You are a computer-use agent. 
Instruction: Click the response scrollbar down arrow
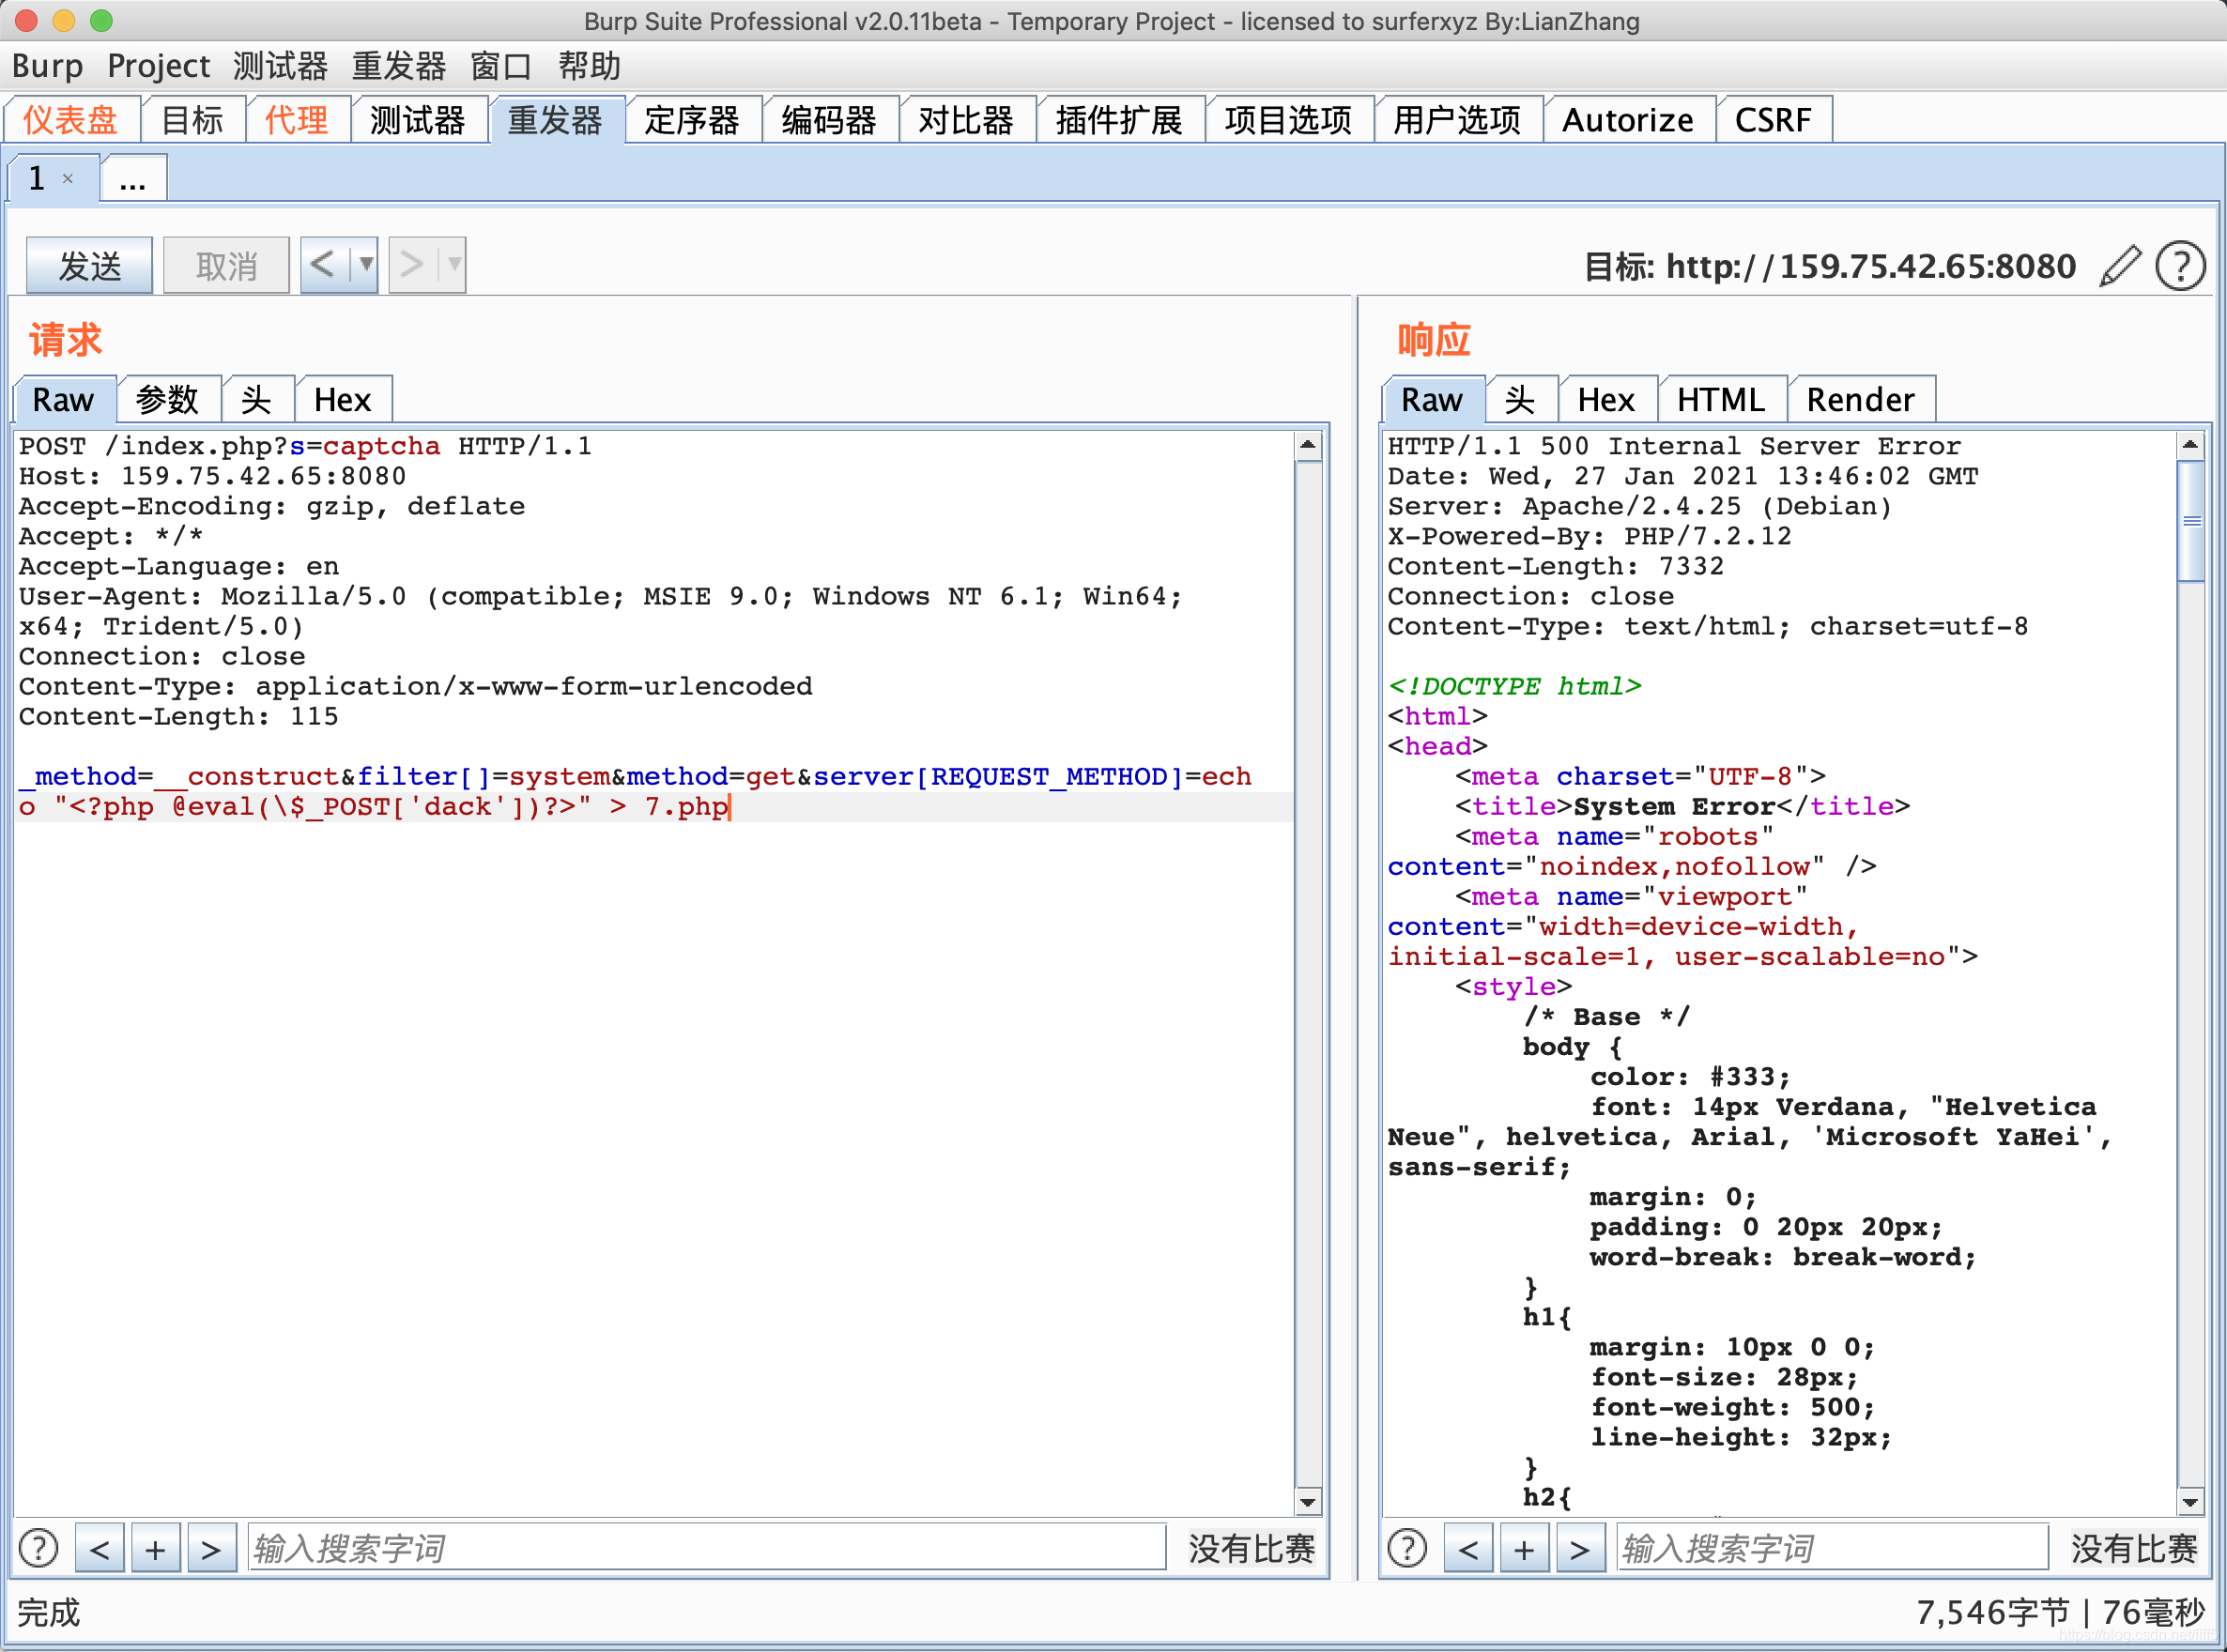[x=2191, y=1502]
